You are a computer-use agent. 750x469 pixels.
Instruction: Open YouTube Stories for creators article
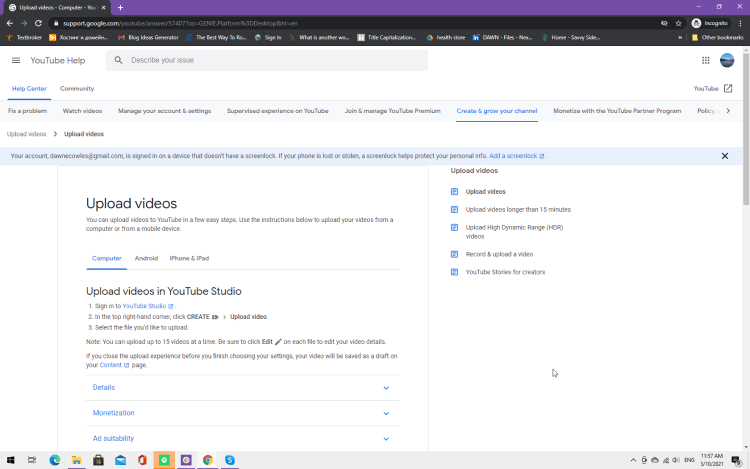(x=505, y=272)
